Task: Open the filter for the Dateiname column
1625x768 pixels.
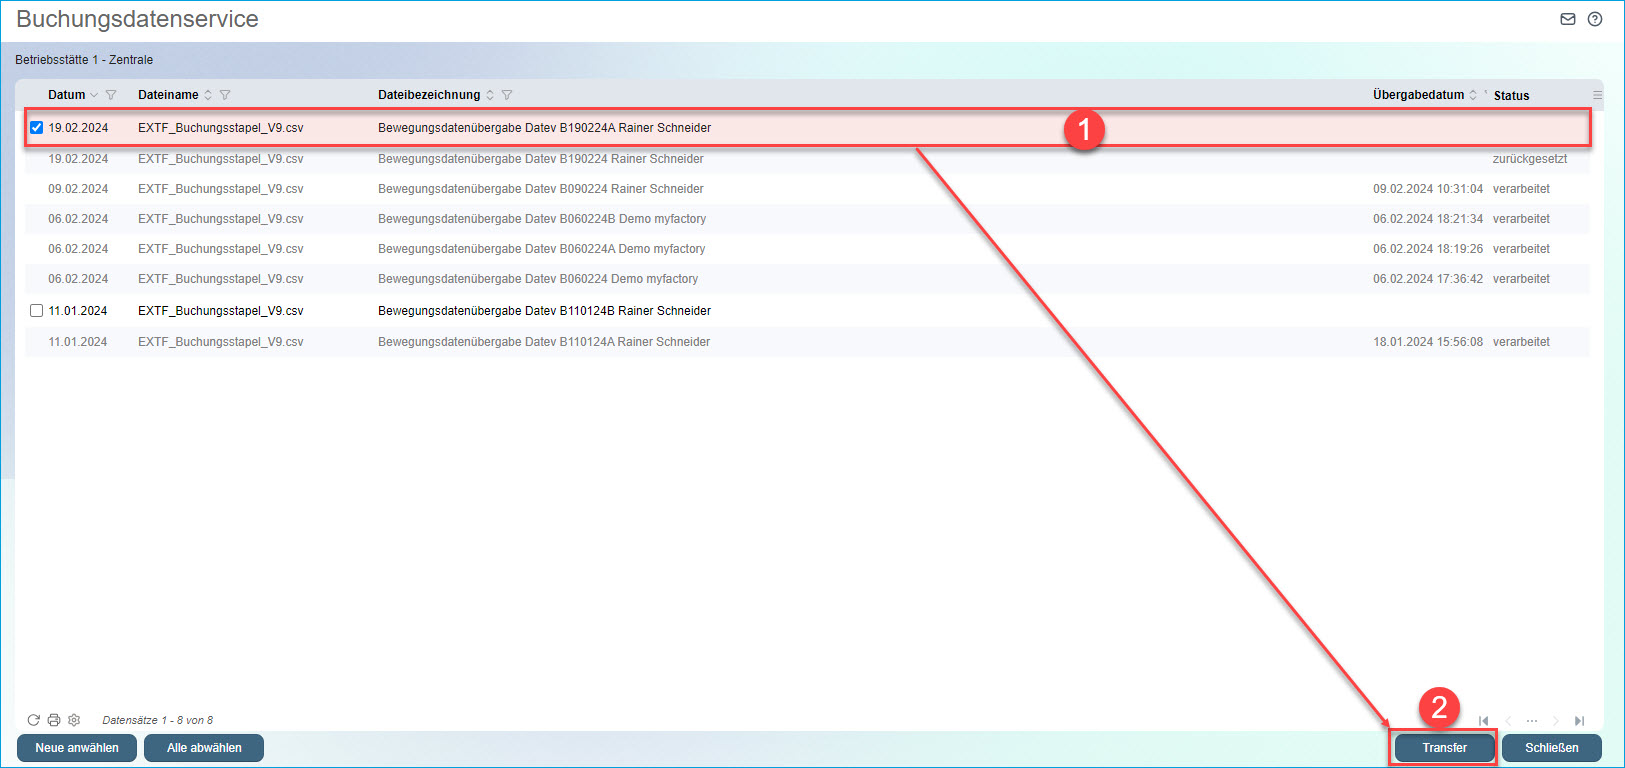Action: pyautogui.click(x=225, y=95)
